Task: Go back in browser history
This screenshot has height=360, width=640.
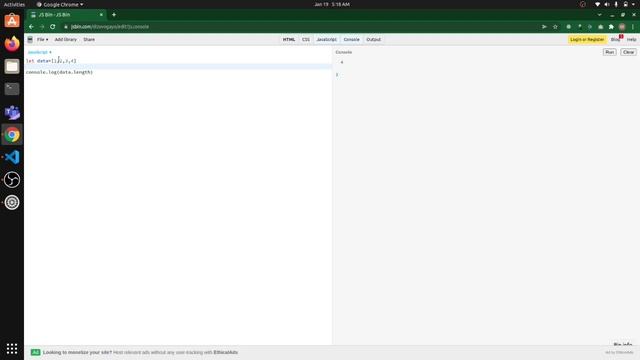Action: pos(31,27)
